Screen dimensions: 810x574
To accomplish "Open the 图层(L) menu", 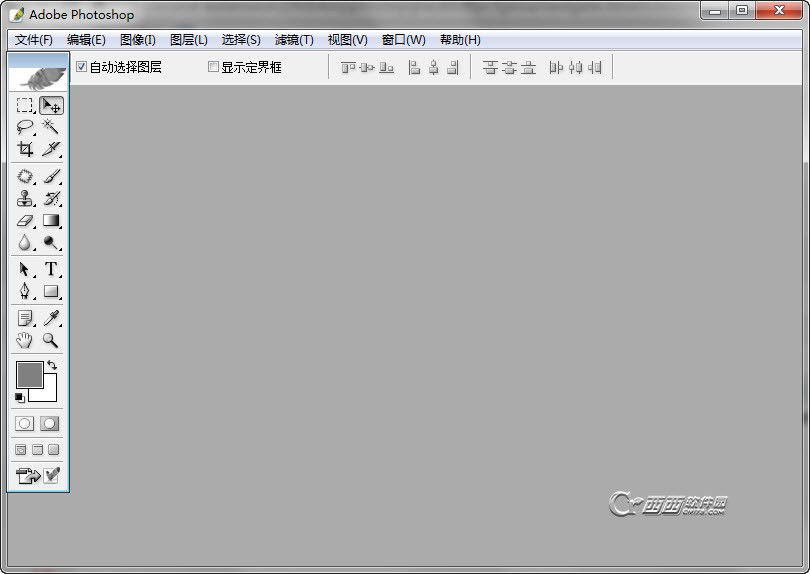I will click(x=189, y=40).
